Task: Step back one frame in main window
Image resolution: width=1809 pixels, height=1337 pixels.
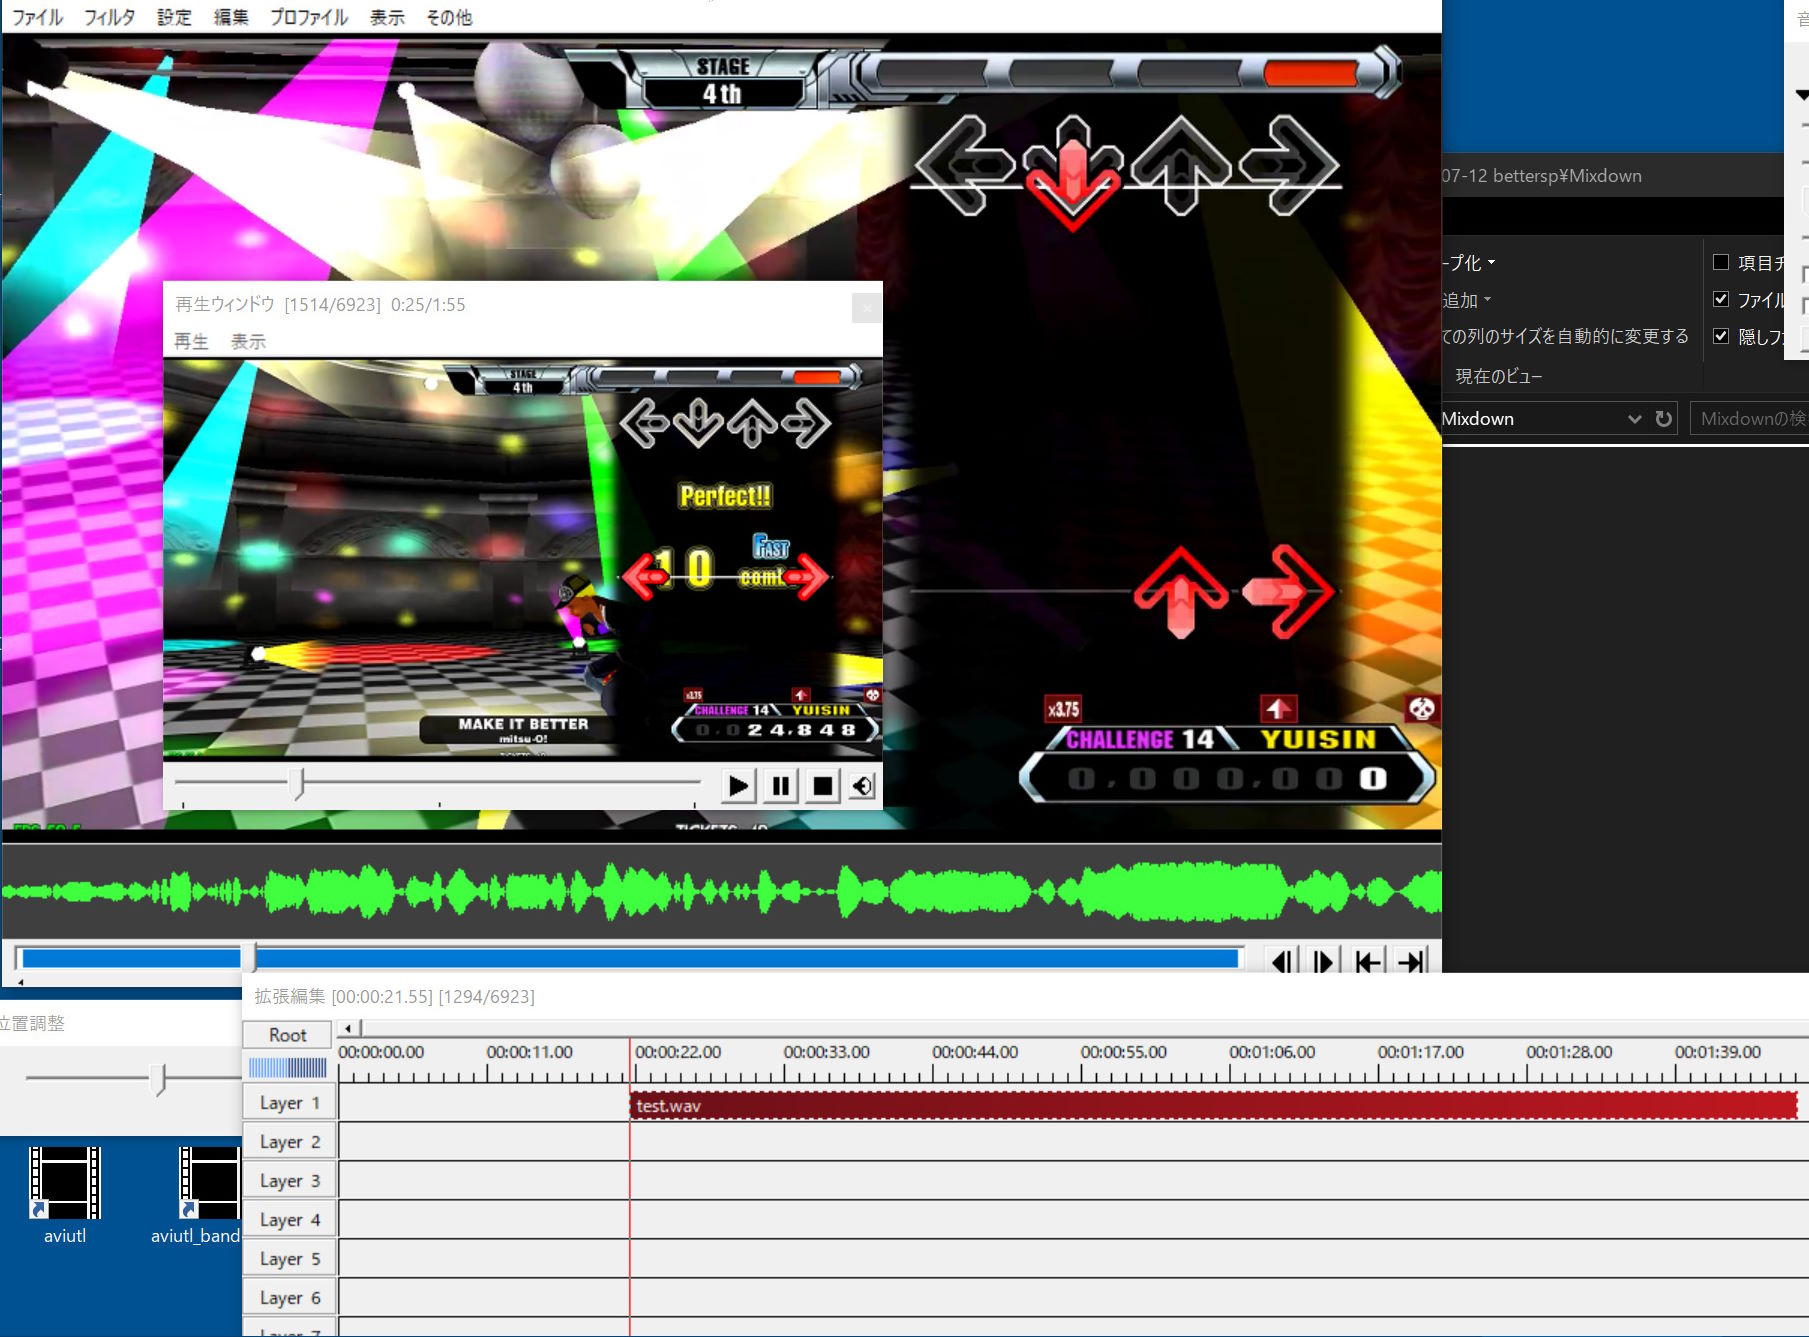Action: [x=1283, y=961]
